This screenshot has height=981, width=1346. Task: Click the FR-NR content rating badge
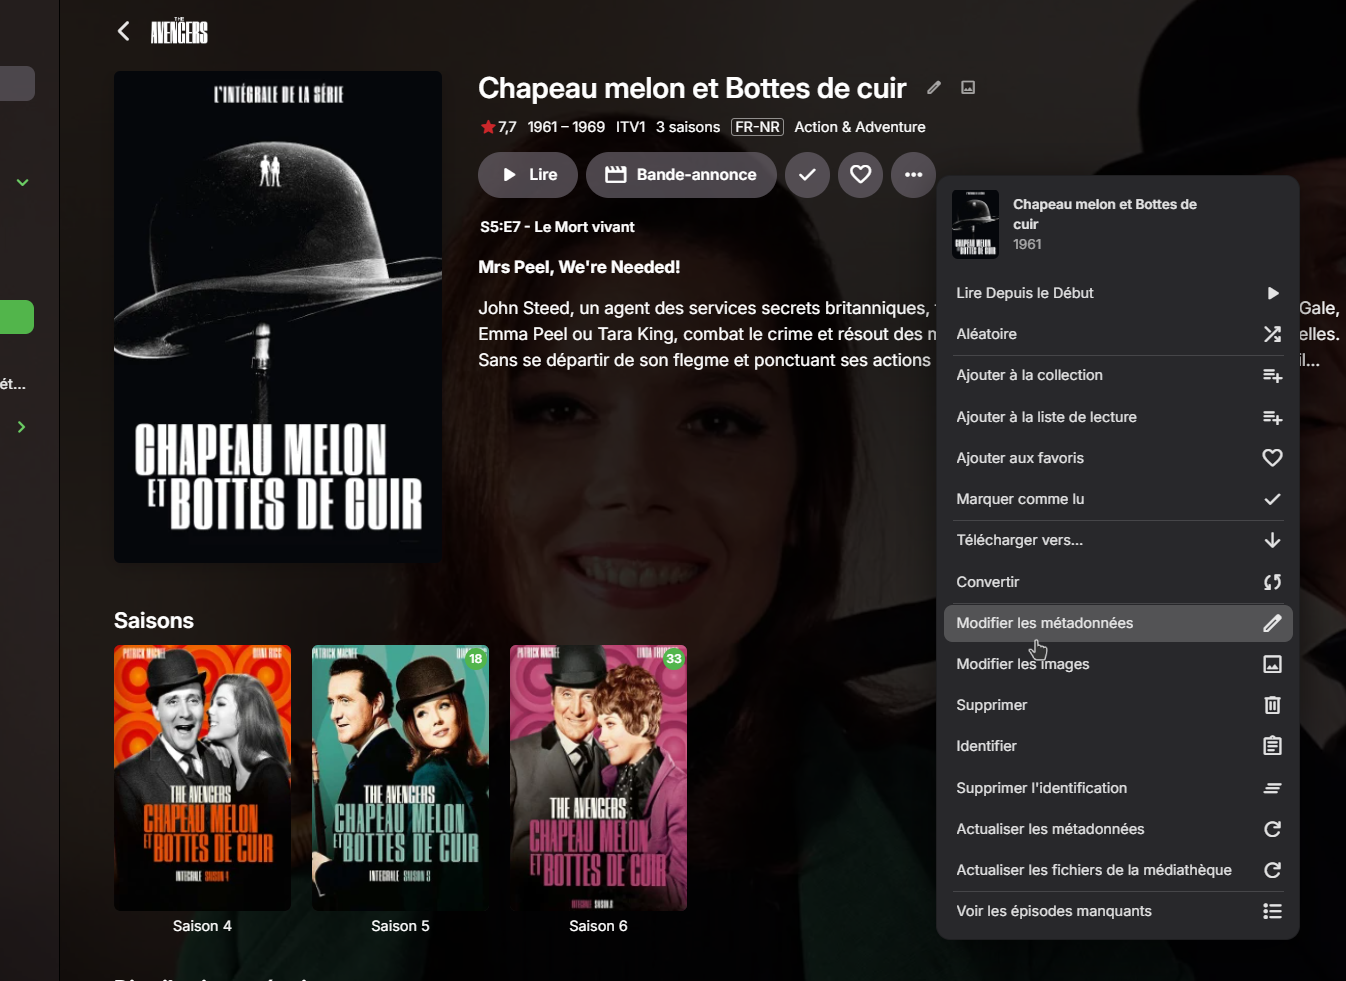tap(757, 127)
